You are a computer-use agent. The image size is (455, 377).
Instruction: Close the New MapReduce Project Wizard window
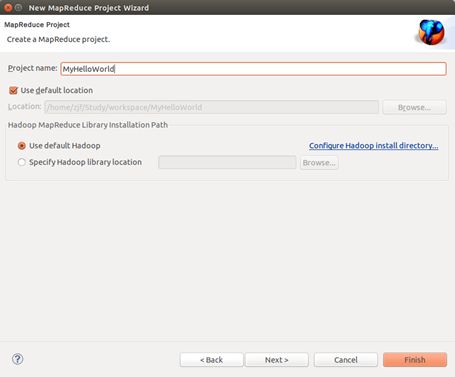(8, 7)
